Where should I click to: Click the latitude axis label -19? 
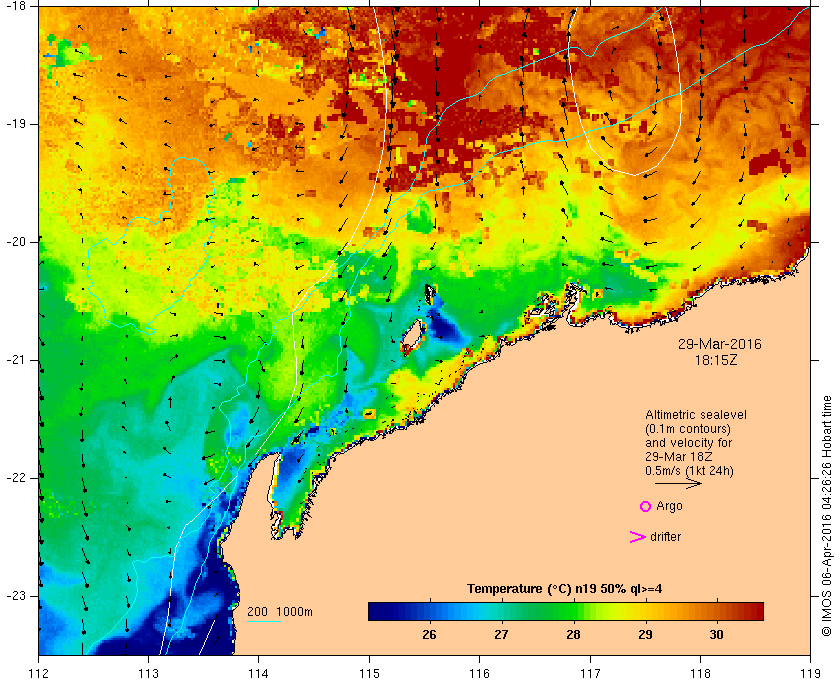click(16, 124)
